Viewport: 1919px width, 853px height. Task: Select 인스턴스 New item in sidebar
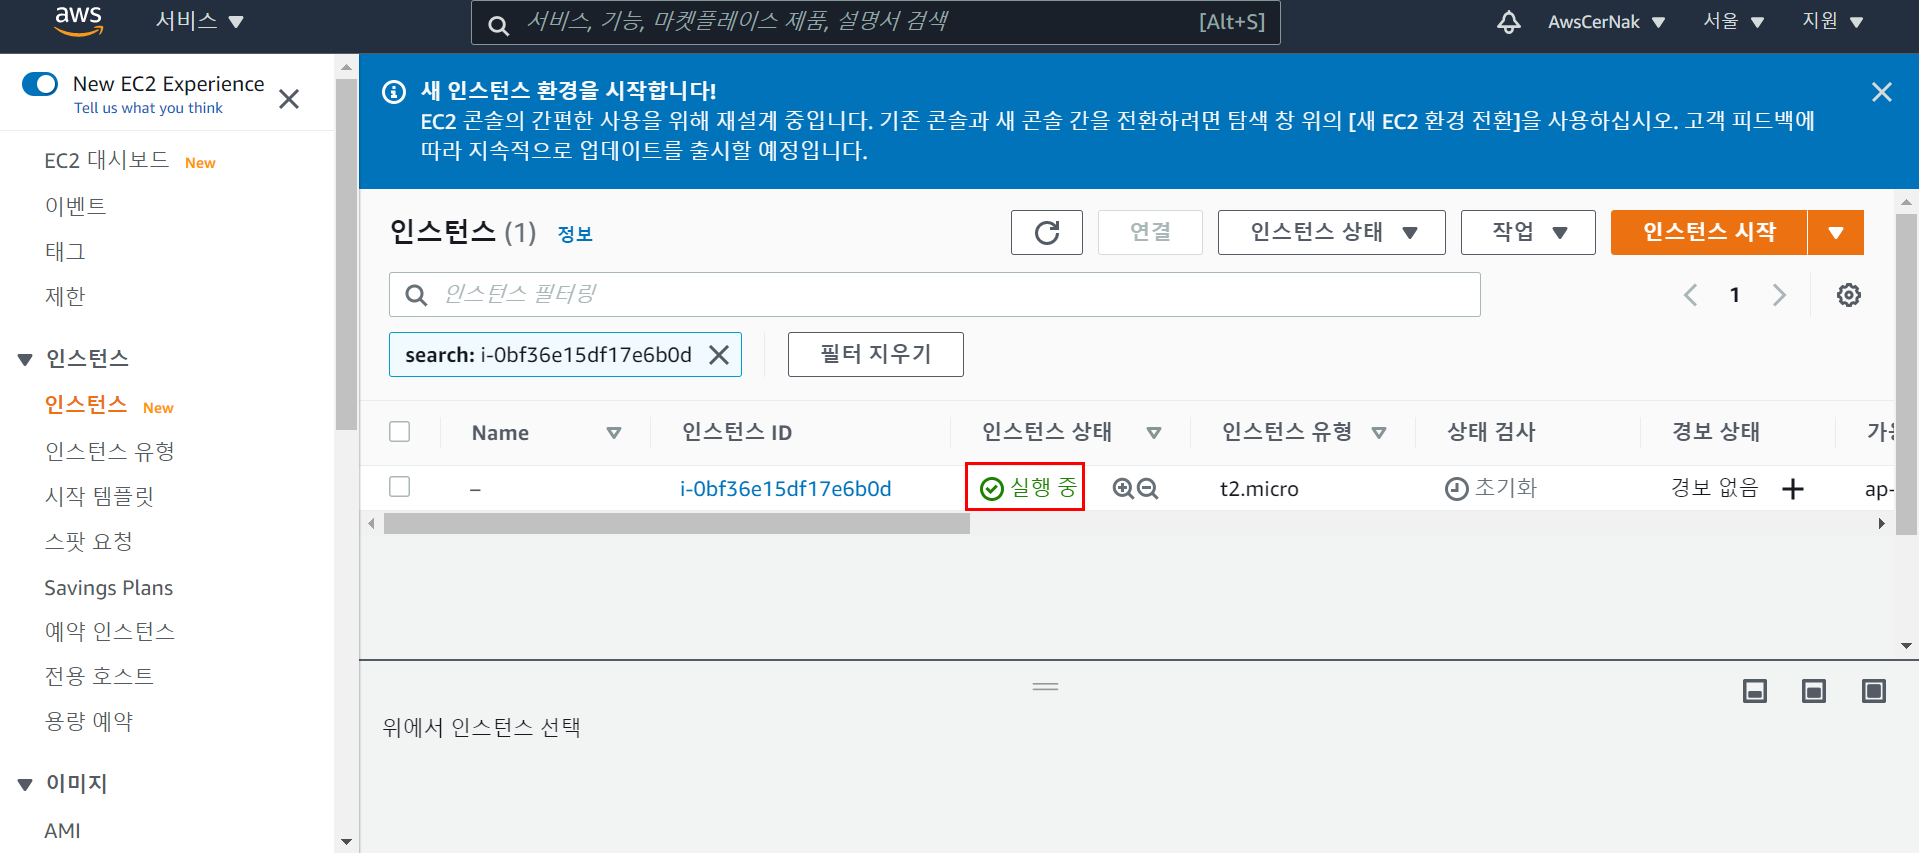coord(86,404)
